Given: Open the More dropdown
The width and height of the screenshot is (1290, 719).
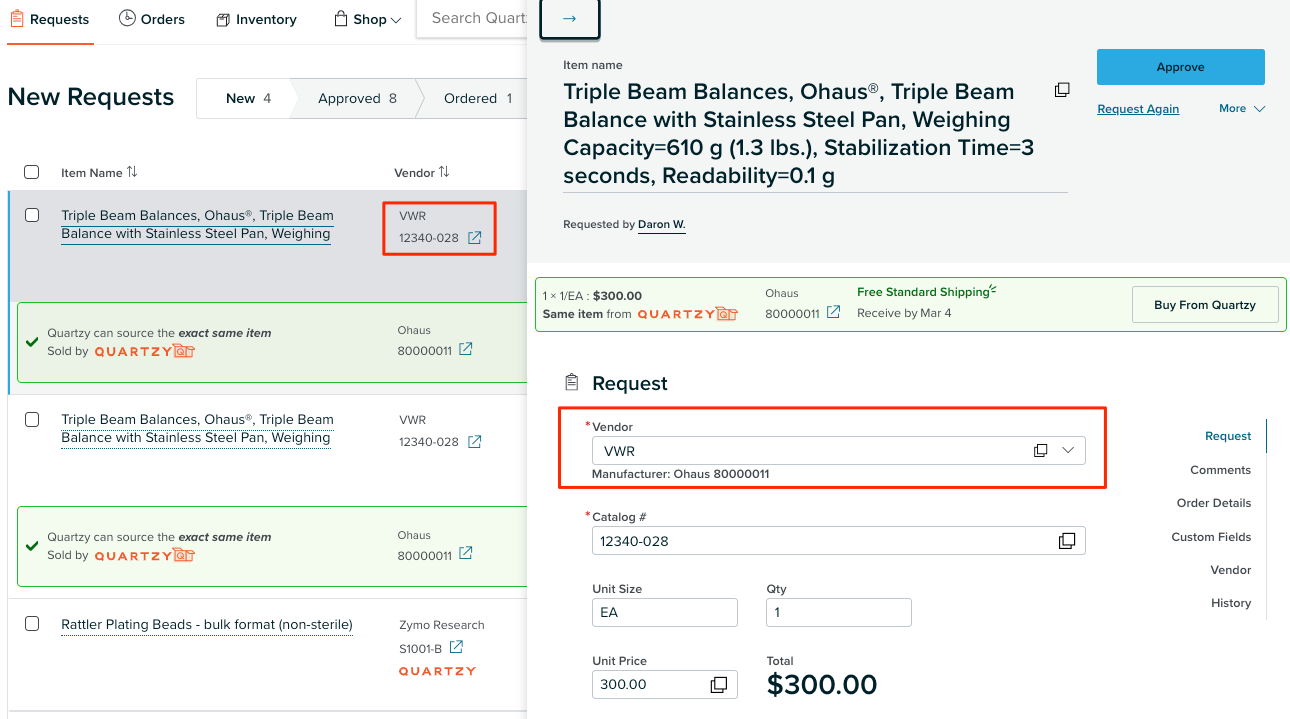Looking at the screenshot, I should [x=1242, y=108].
